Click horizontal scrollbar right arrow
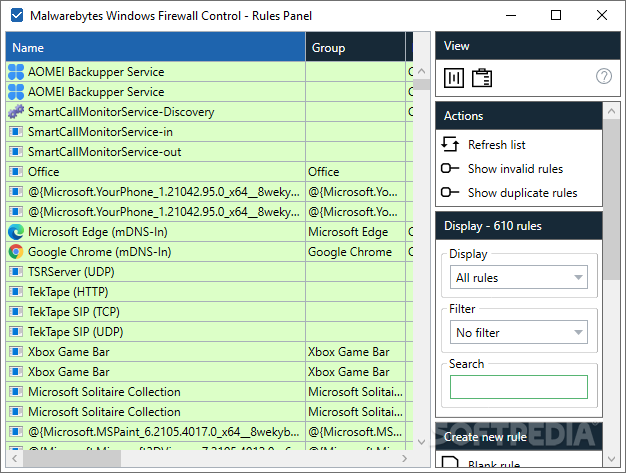 [x=404, y=458]
